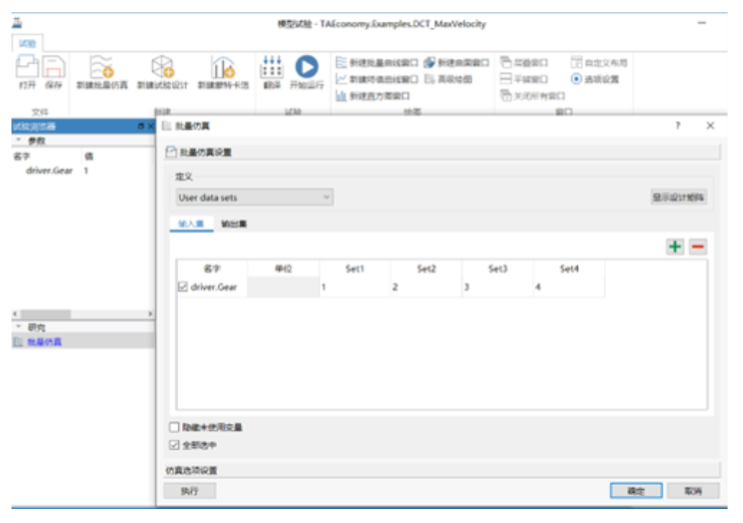743x523 pixels.
Task: Click the 执行 (Execute) button
Action: tap(190, 491)
